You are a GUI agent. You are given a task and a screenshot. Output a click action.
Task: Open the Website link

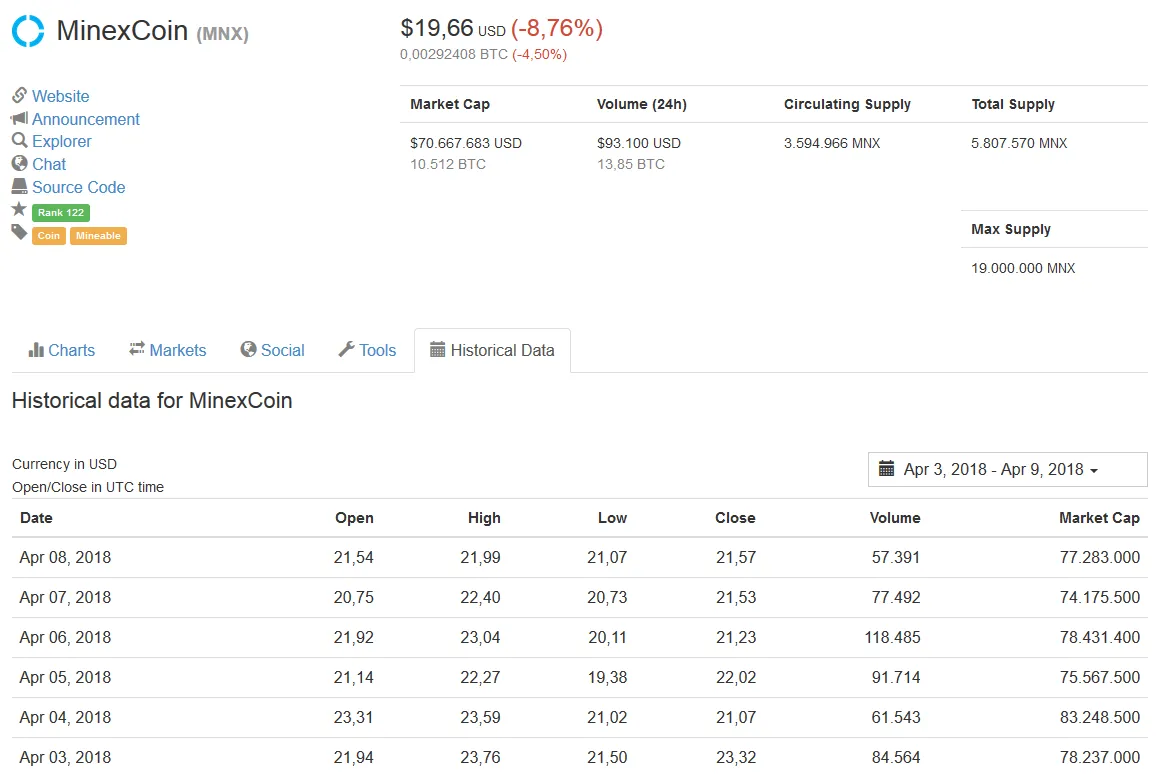pos(60,96)
